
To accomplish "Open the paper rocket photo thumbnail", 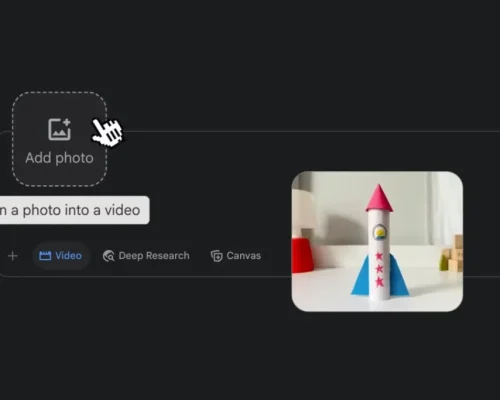I will [x=377, y=241].
